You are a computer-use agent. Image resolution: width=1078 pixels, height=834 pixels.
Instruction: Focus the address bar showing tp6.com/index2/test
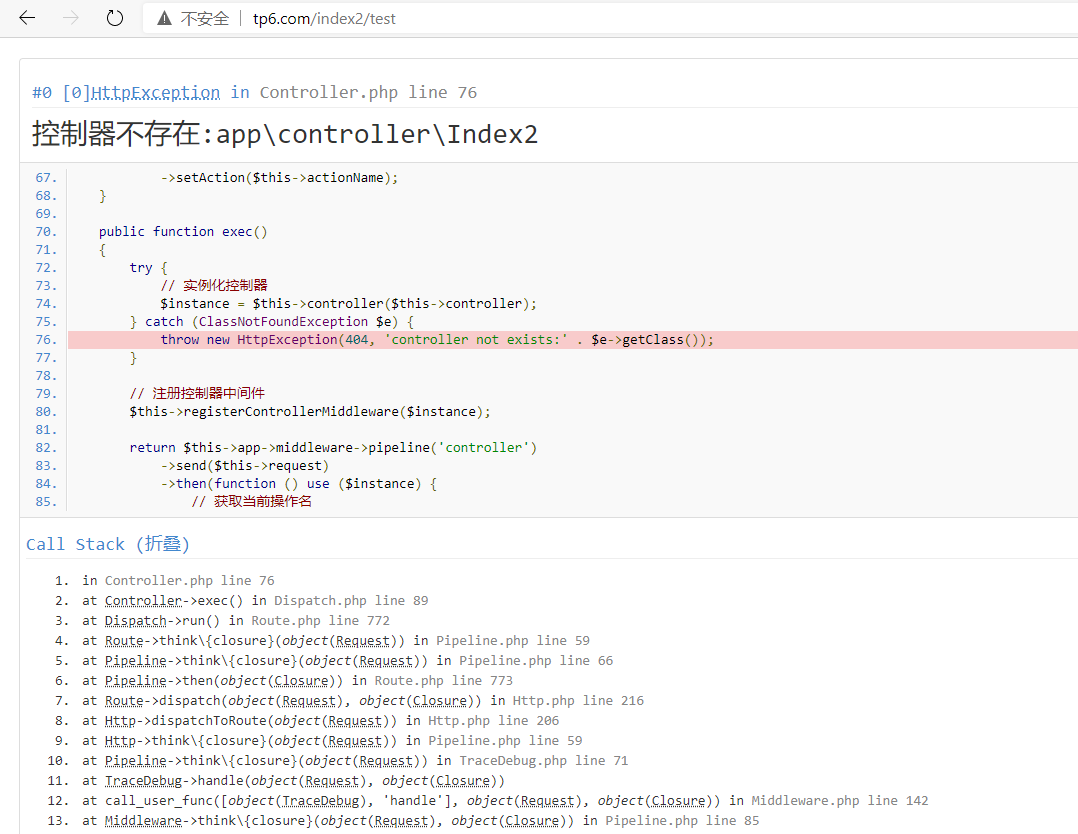(x=609, y=19)
